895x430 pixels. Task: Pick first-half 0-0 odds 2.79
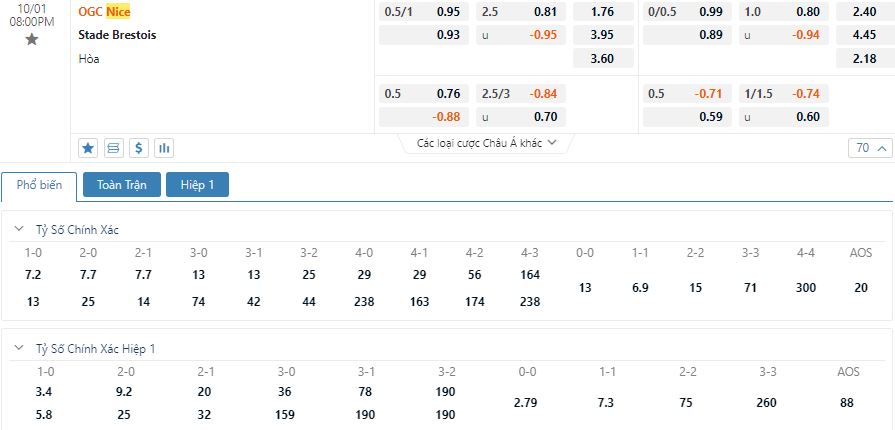pyautogui.click(x=526, y=403)
